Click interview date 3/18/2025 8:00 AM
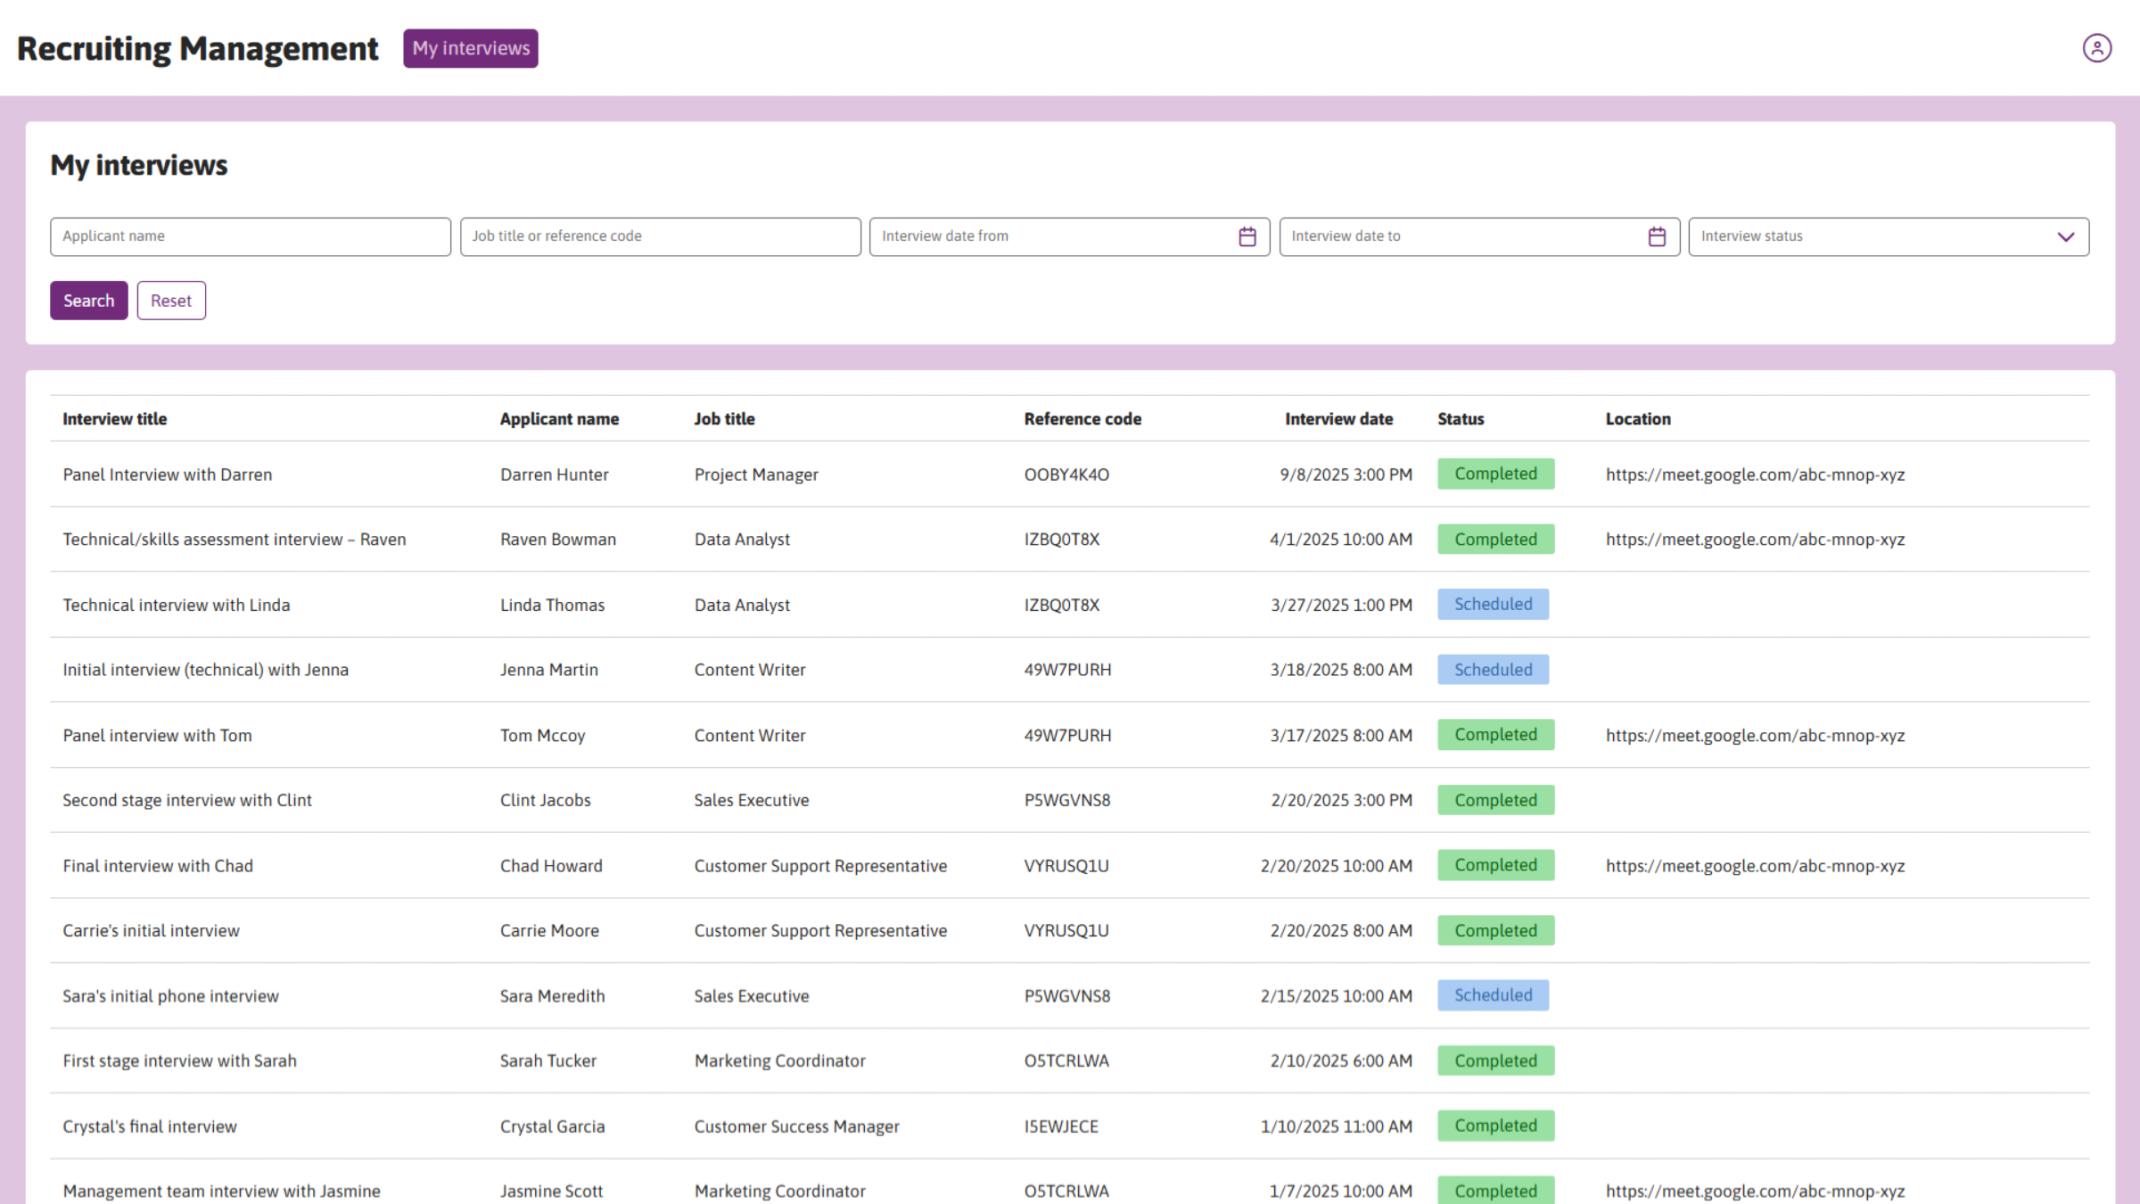The width and height of the screenshot is (2140, 1204). [x=1341, y=670]
